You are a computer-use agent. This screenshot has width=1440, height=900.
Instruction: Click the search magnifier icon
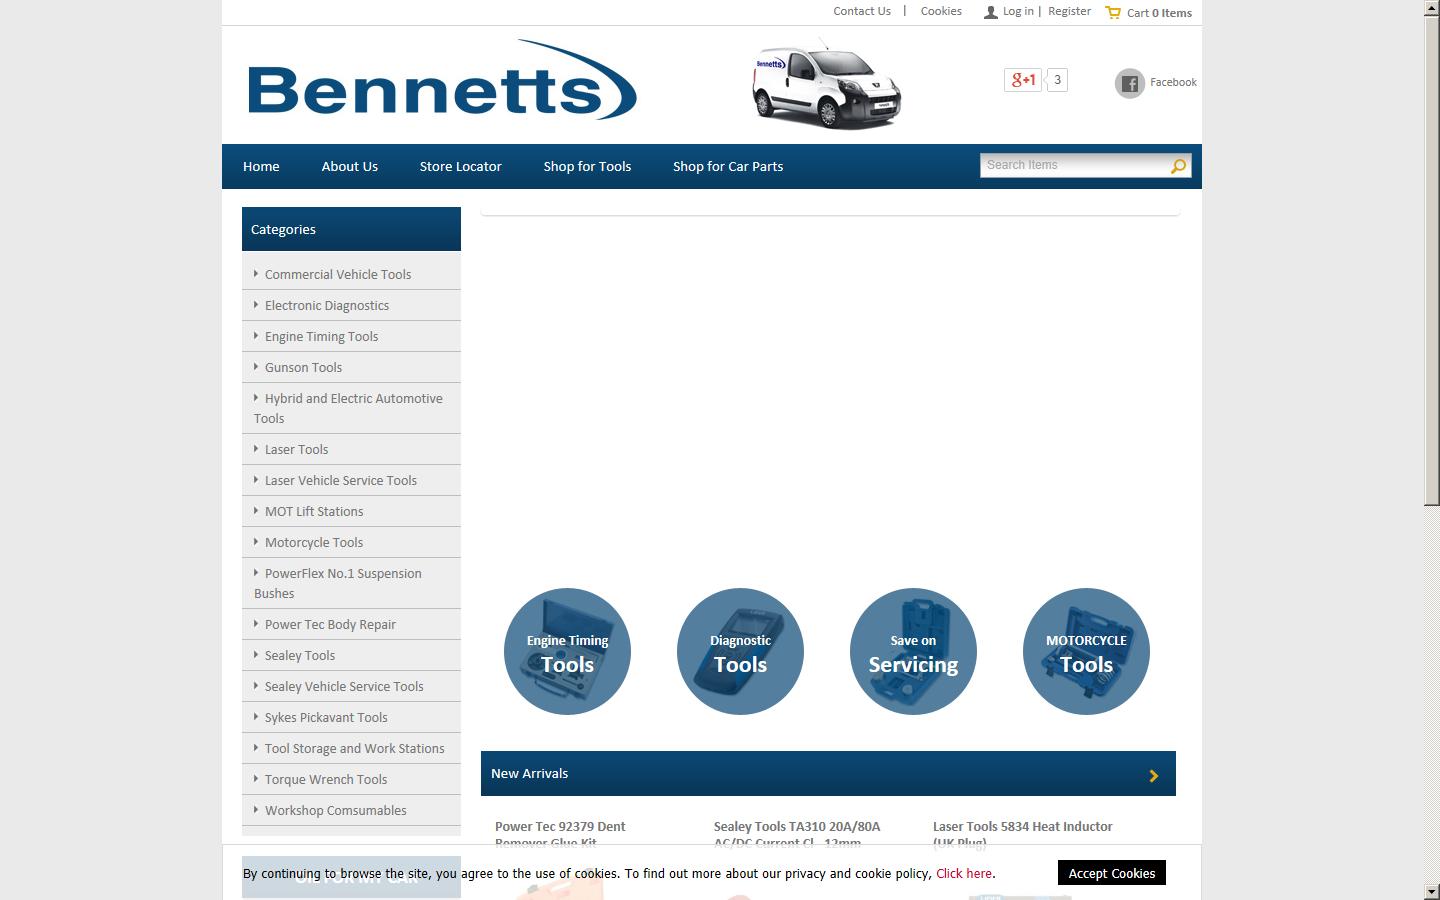click(1177, 165)
